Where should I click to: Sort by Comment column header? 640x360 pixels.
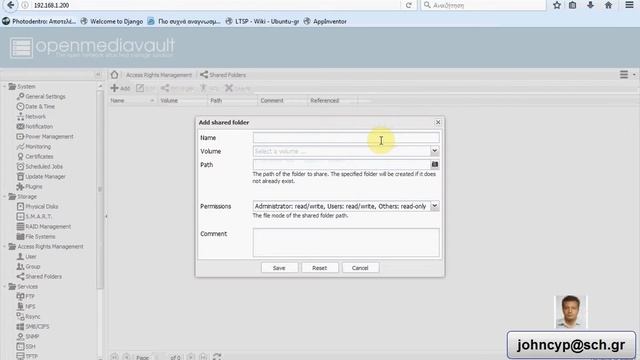[282, 100]
